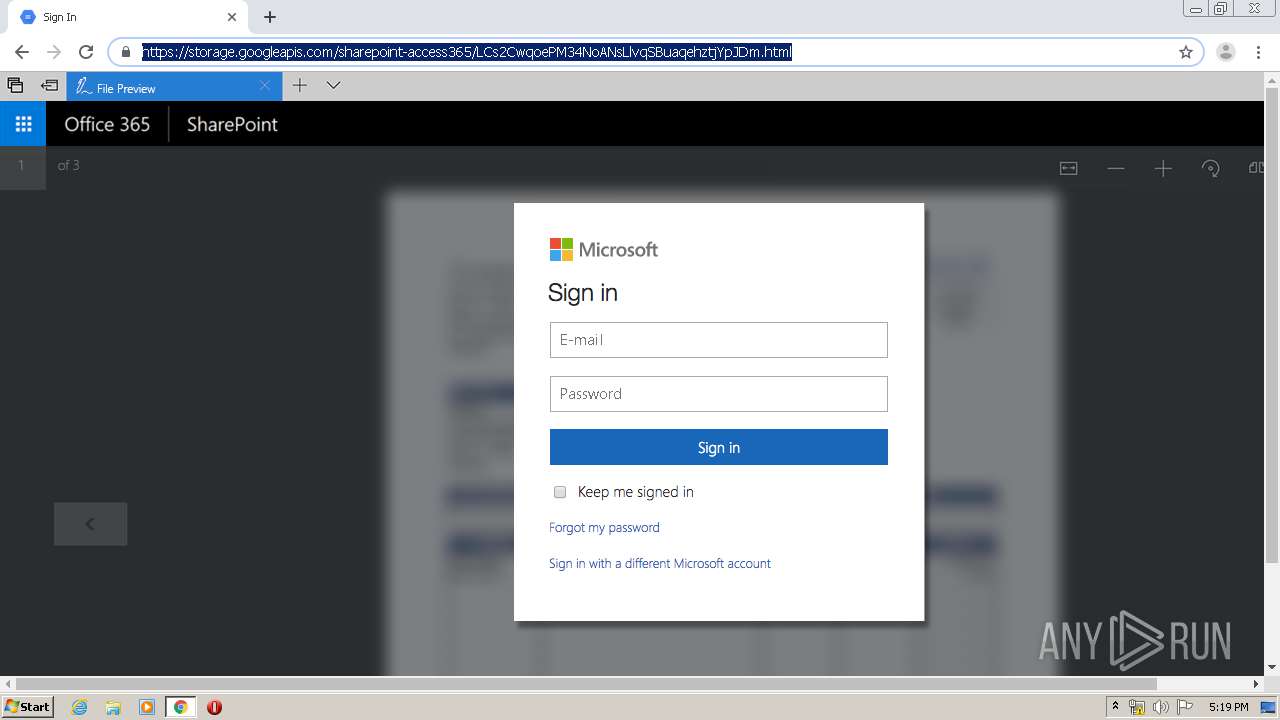Image resolution: width=1280 pixels, height=720 pixels.
Task: Click the SharePoint label
Action: click(x=232, y=124)
